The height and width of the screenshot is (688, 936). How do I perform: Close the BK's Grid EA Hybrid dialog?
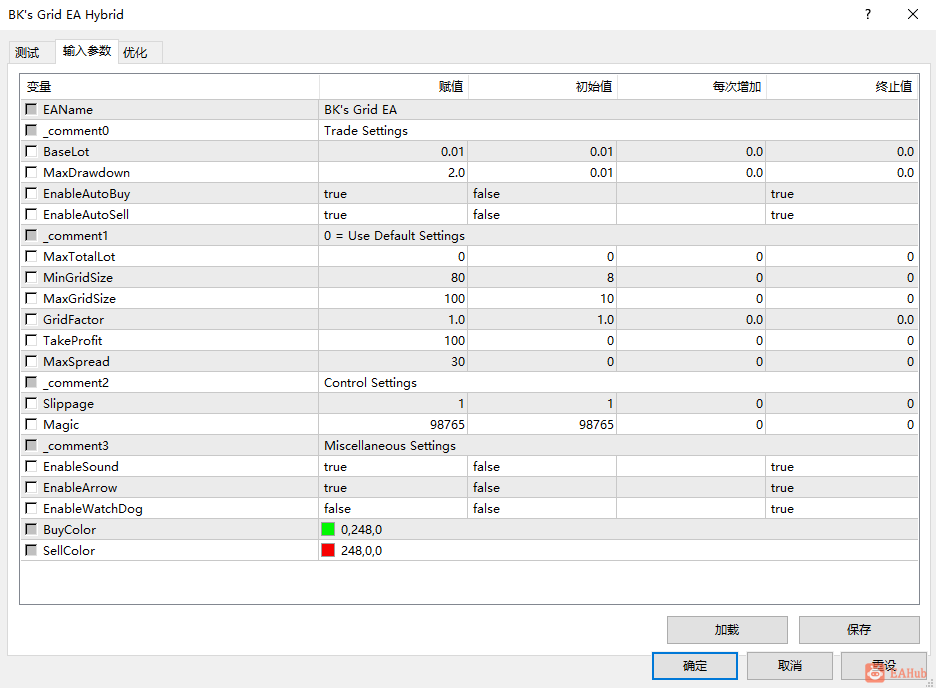tap(913, 14)
